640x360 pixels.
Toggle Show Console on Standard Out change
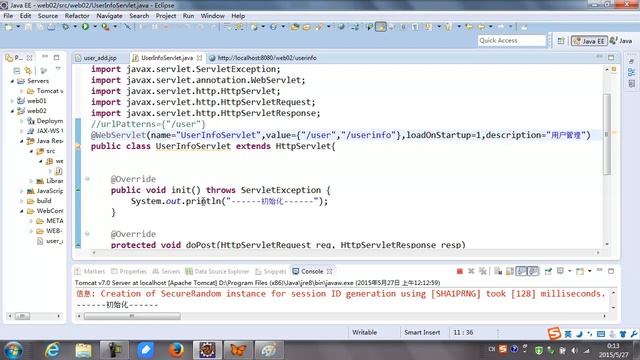point(522,271)
